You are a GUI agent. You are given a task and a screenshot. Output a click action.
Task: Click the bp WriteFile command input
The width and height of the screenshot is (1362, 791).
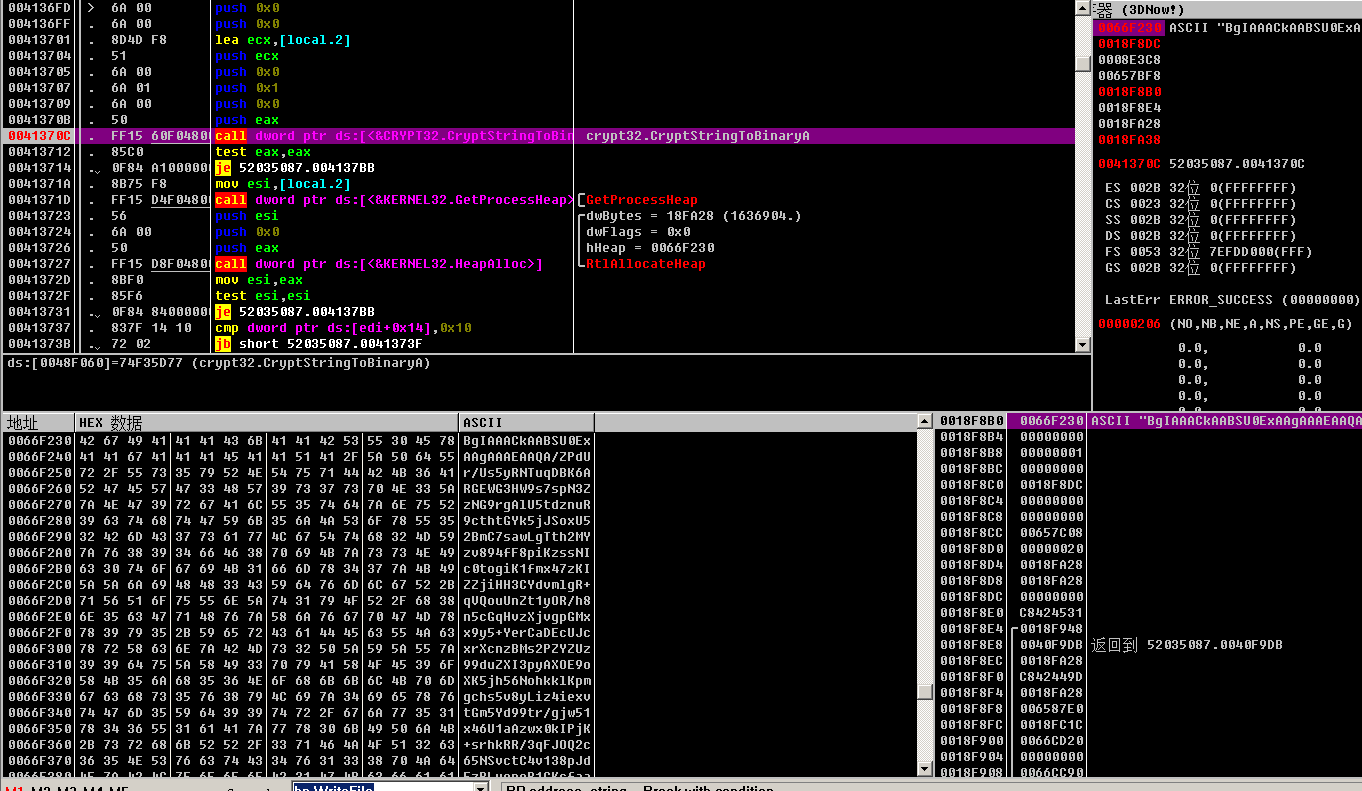(380, 788)
